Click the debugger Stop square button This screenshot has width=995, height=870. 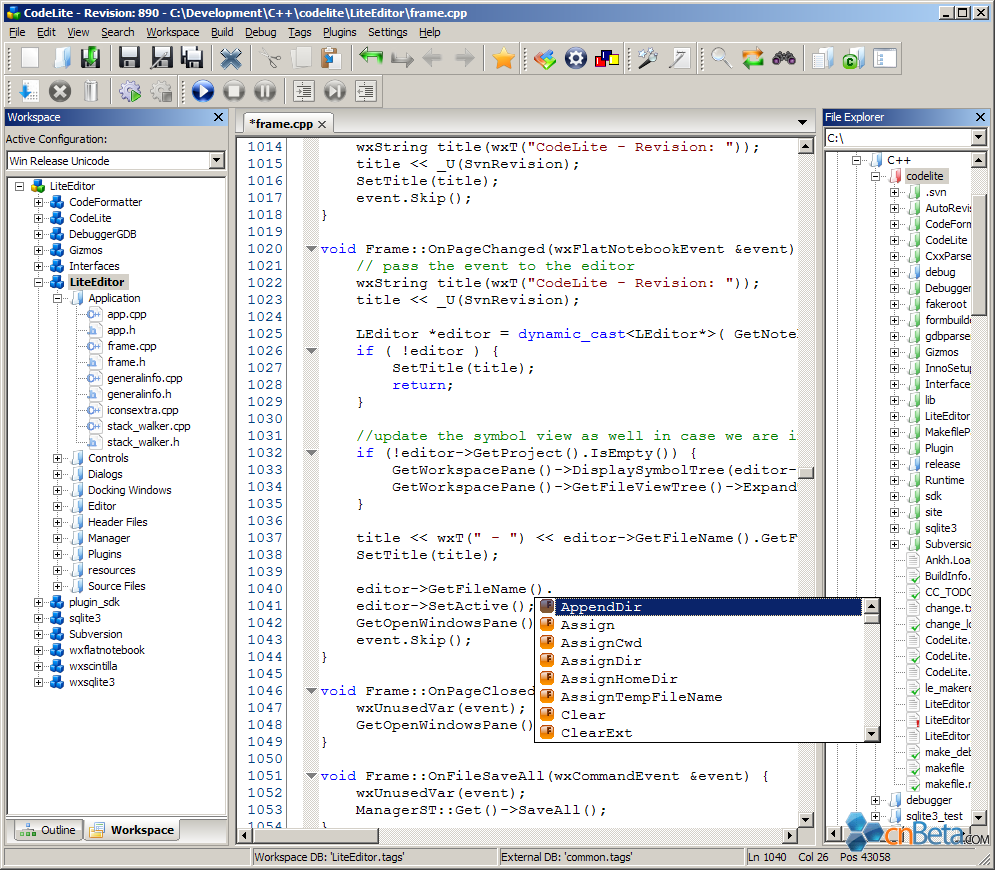click(234, 91)
